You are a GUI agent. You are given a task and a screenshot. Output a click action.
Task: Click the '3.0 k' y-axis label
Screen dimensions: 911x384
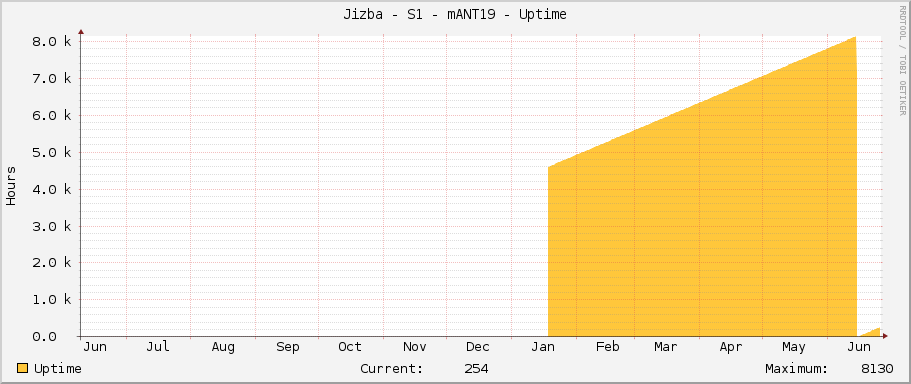click(52, 226)
